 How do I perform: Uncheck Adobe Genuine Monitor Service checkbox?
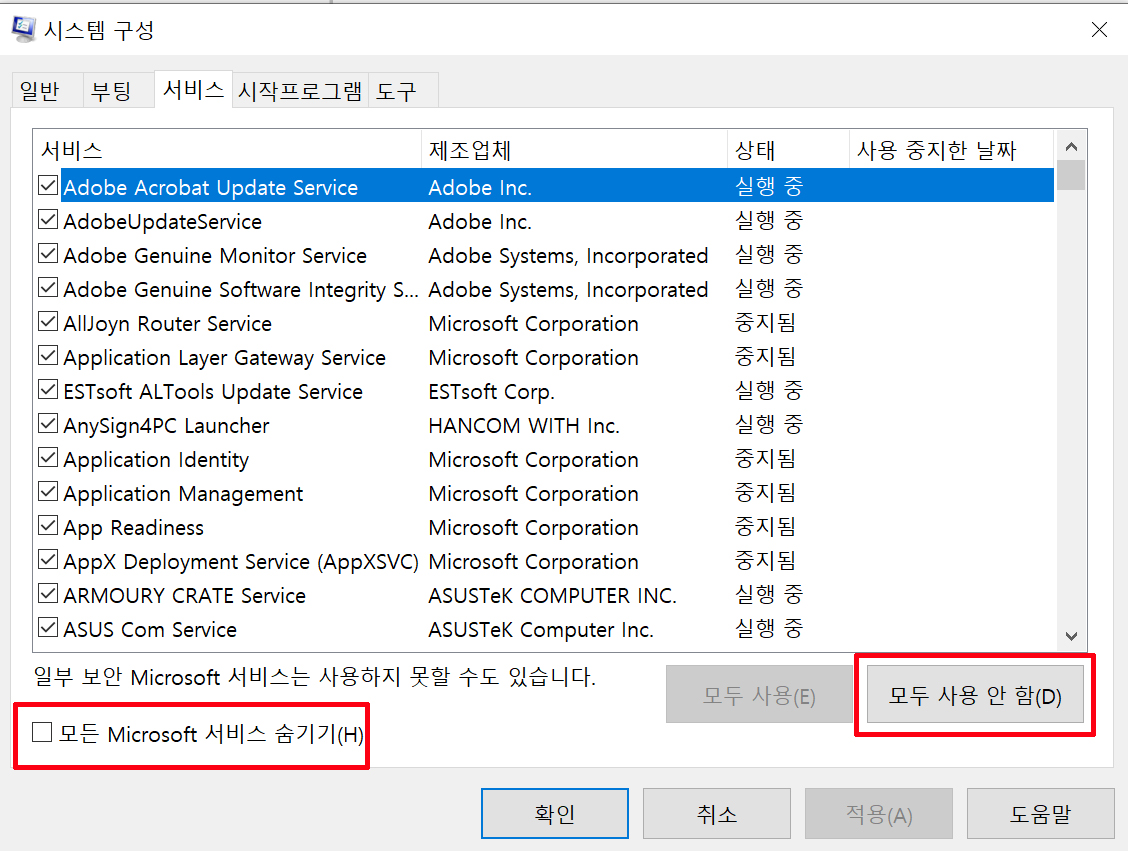point(47,253)
